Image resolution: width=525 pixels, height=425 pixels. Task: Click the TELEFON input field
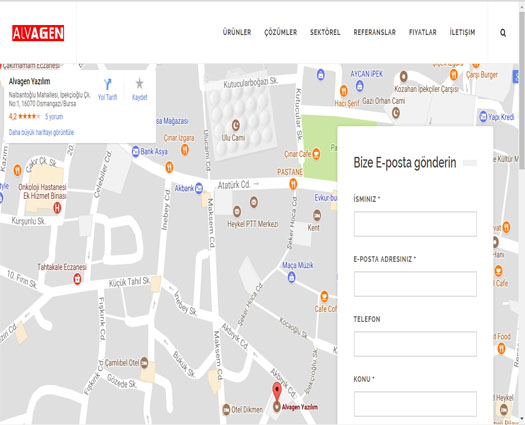point(415,344)
